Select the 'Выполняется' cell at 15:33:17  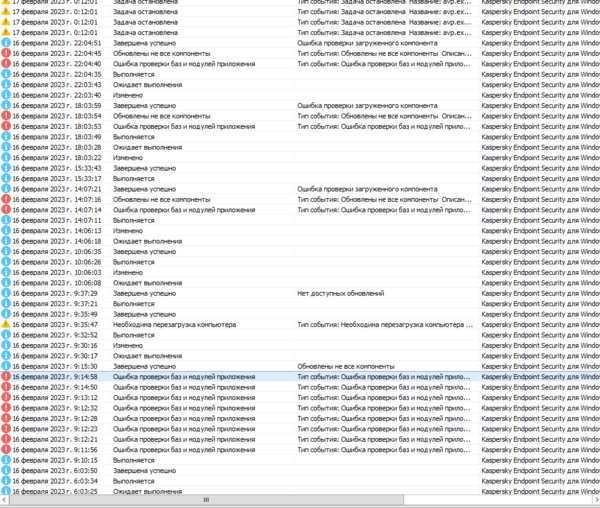click(x=134, y=178)
